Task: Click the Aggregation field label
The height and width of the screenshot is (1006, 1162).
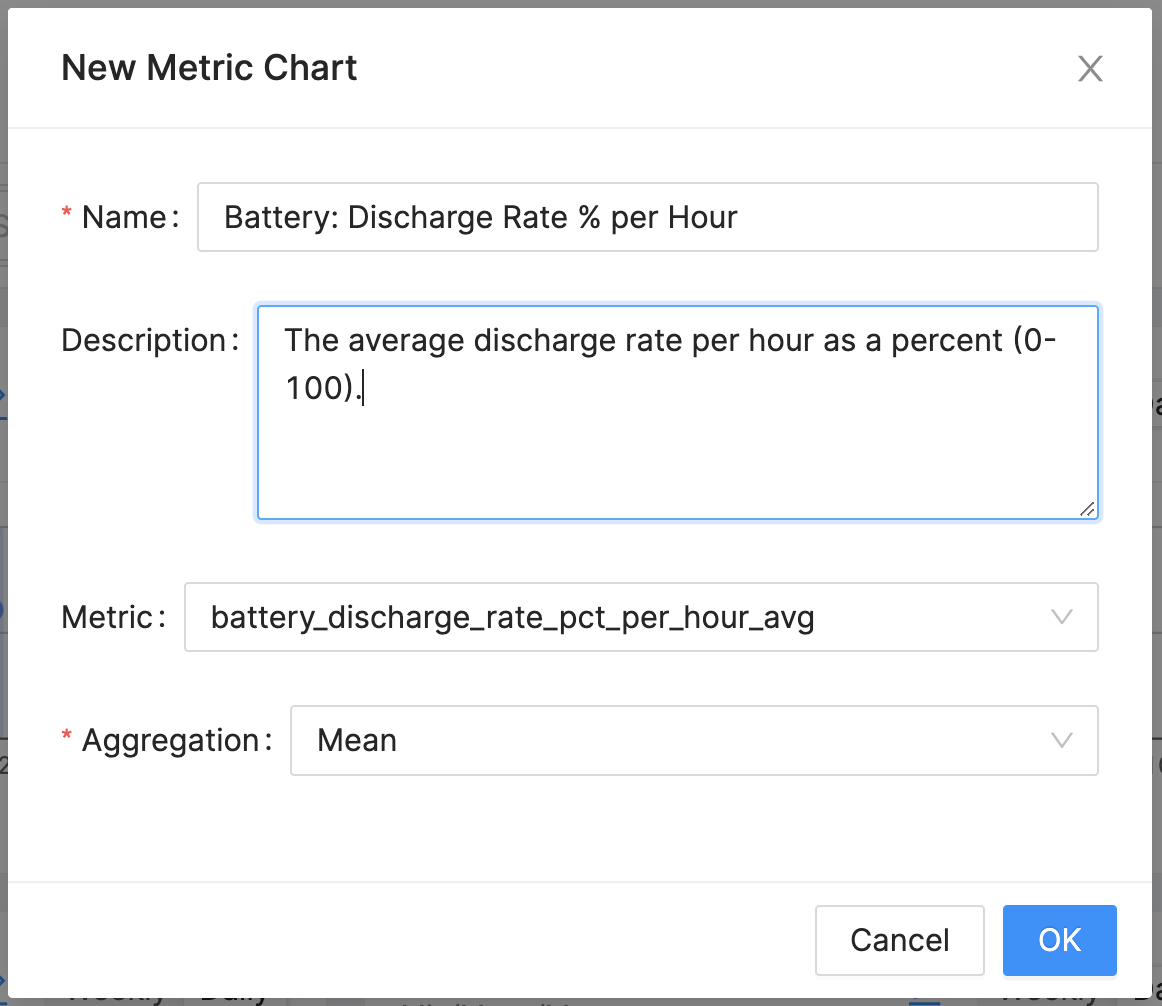Action: [x=171, y=741]
